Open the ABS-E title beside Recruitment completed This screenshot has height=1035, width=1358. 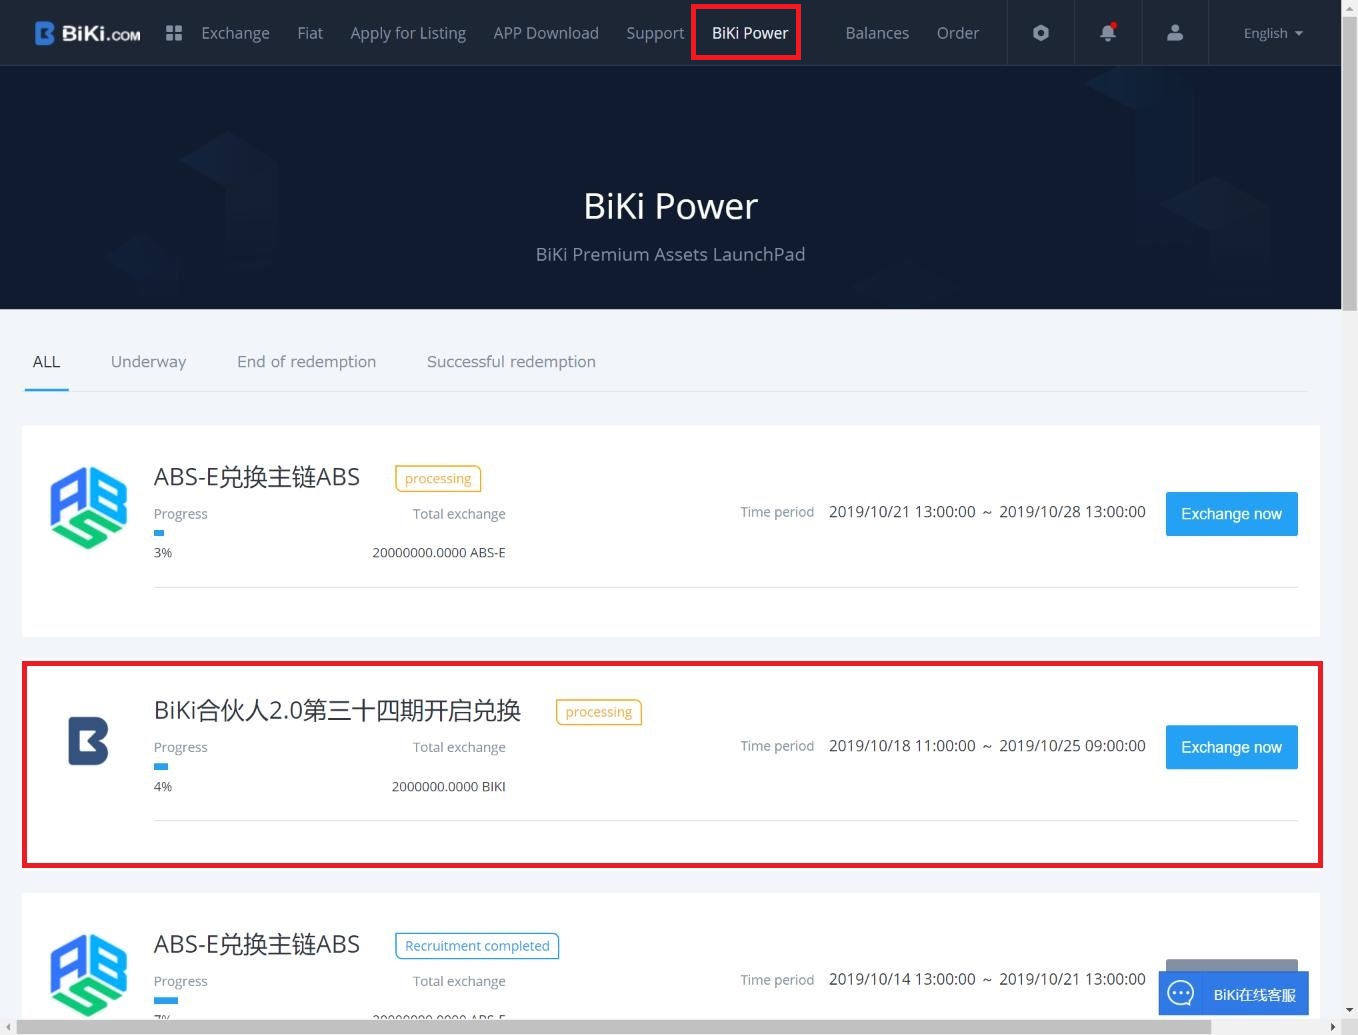point(257,944)
